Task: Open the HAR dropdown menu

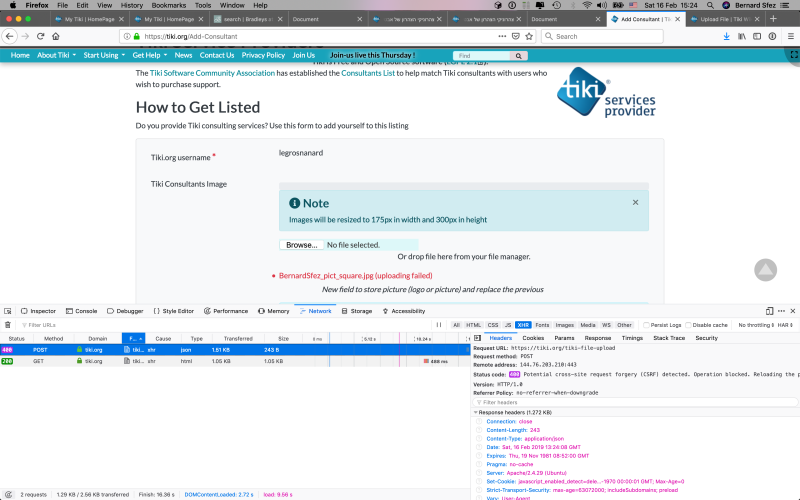Action: tap(785, 325)
